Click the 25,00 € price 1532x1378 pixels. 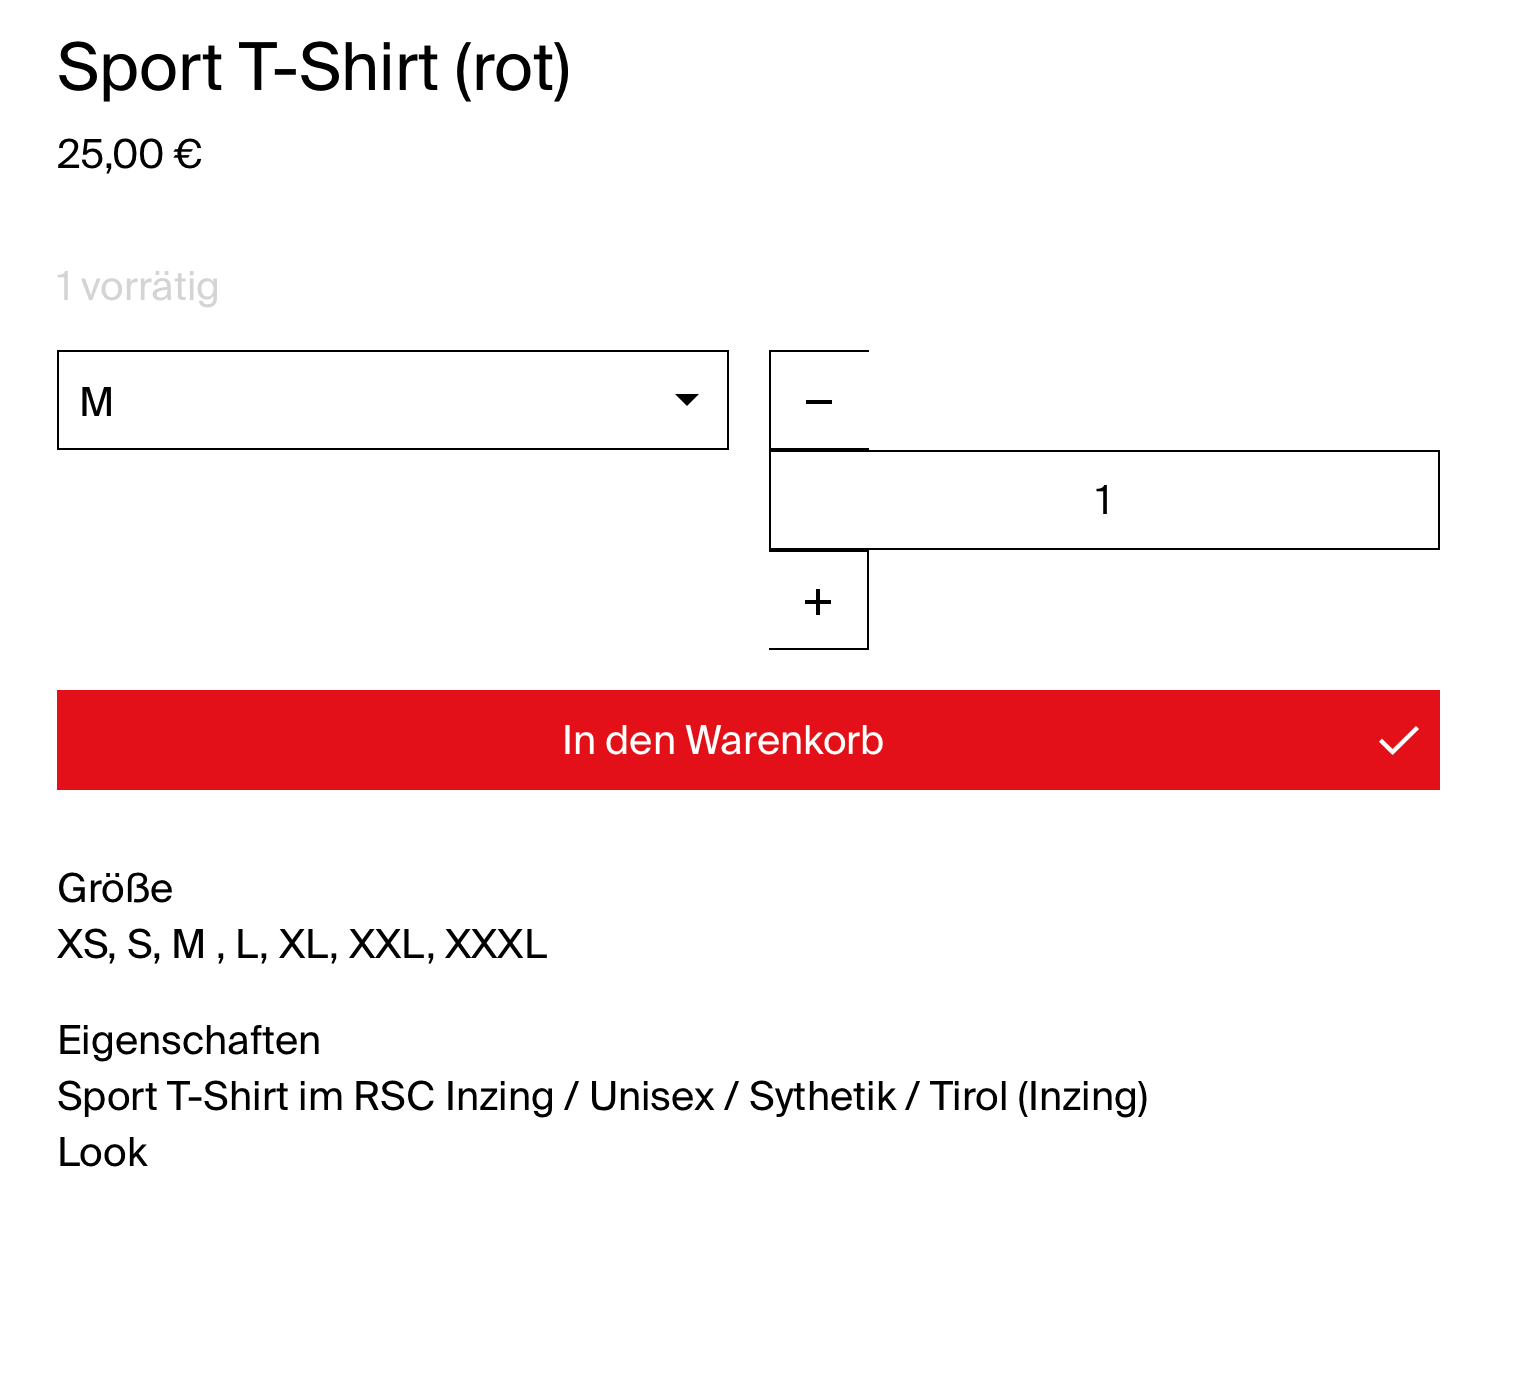pos(129,154)
